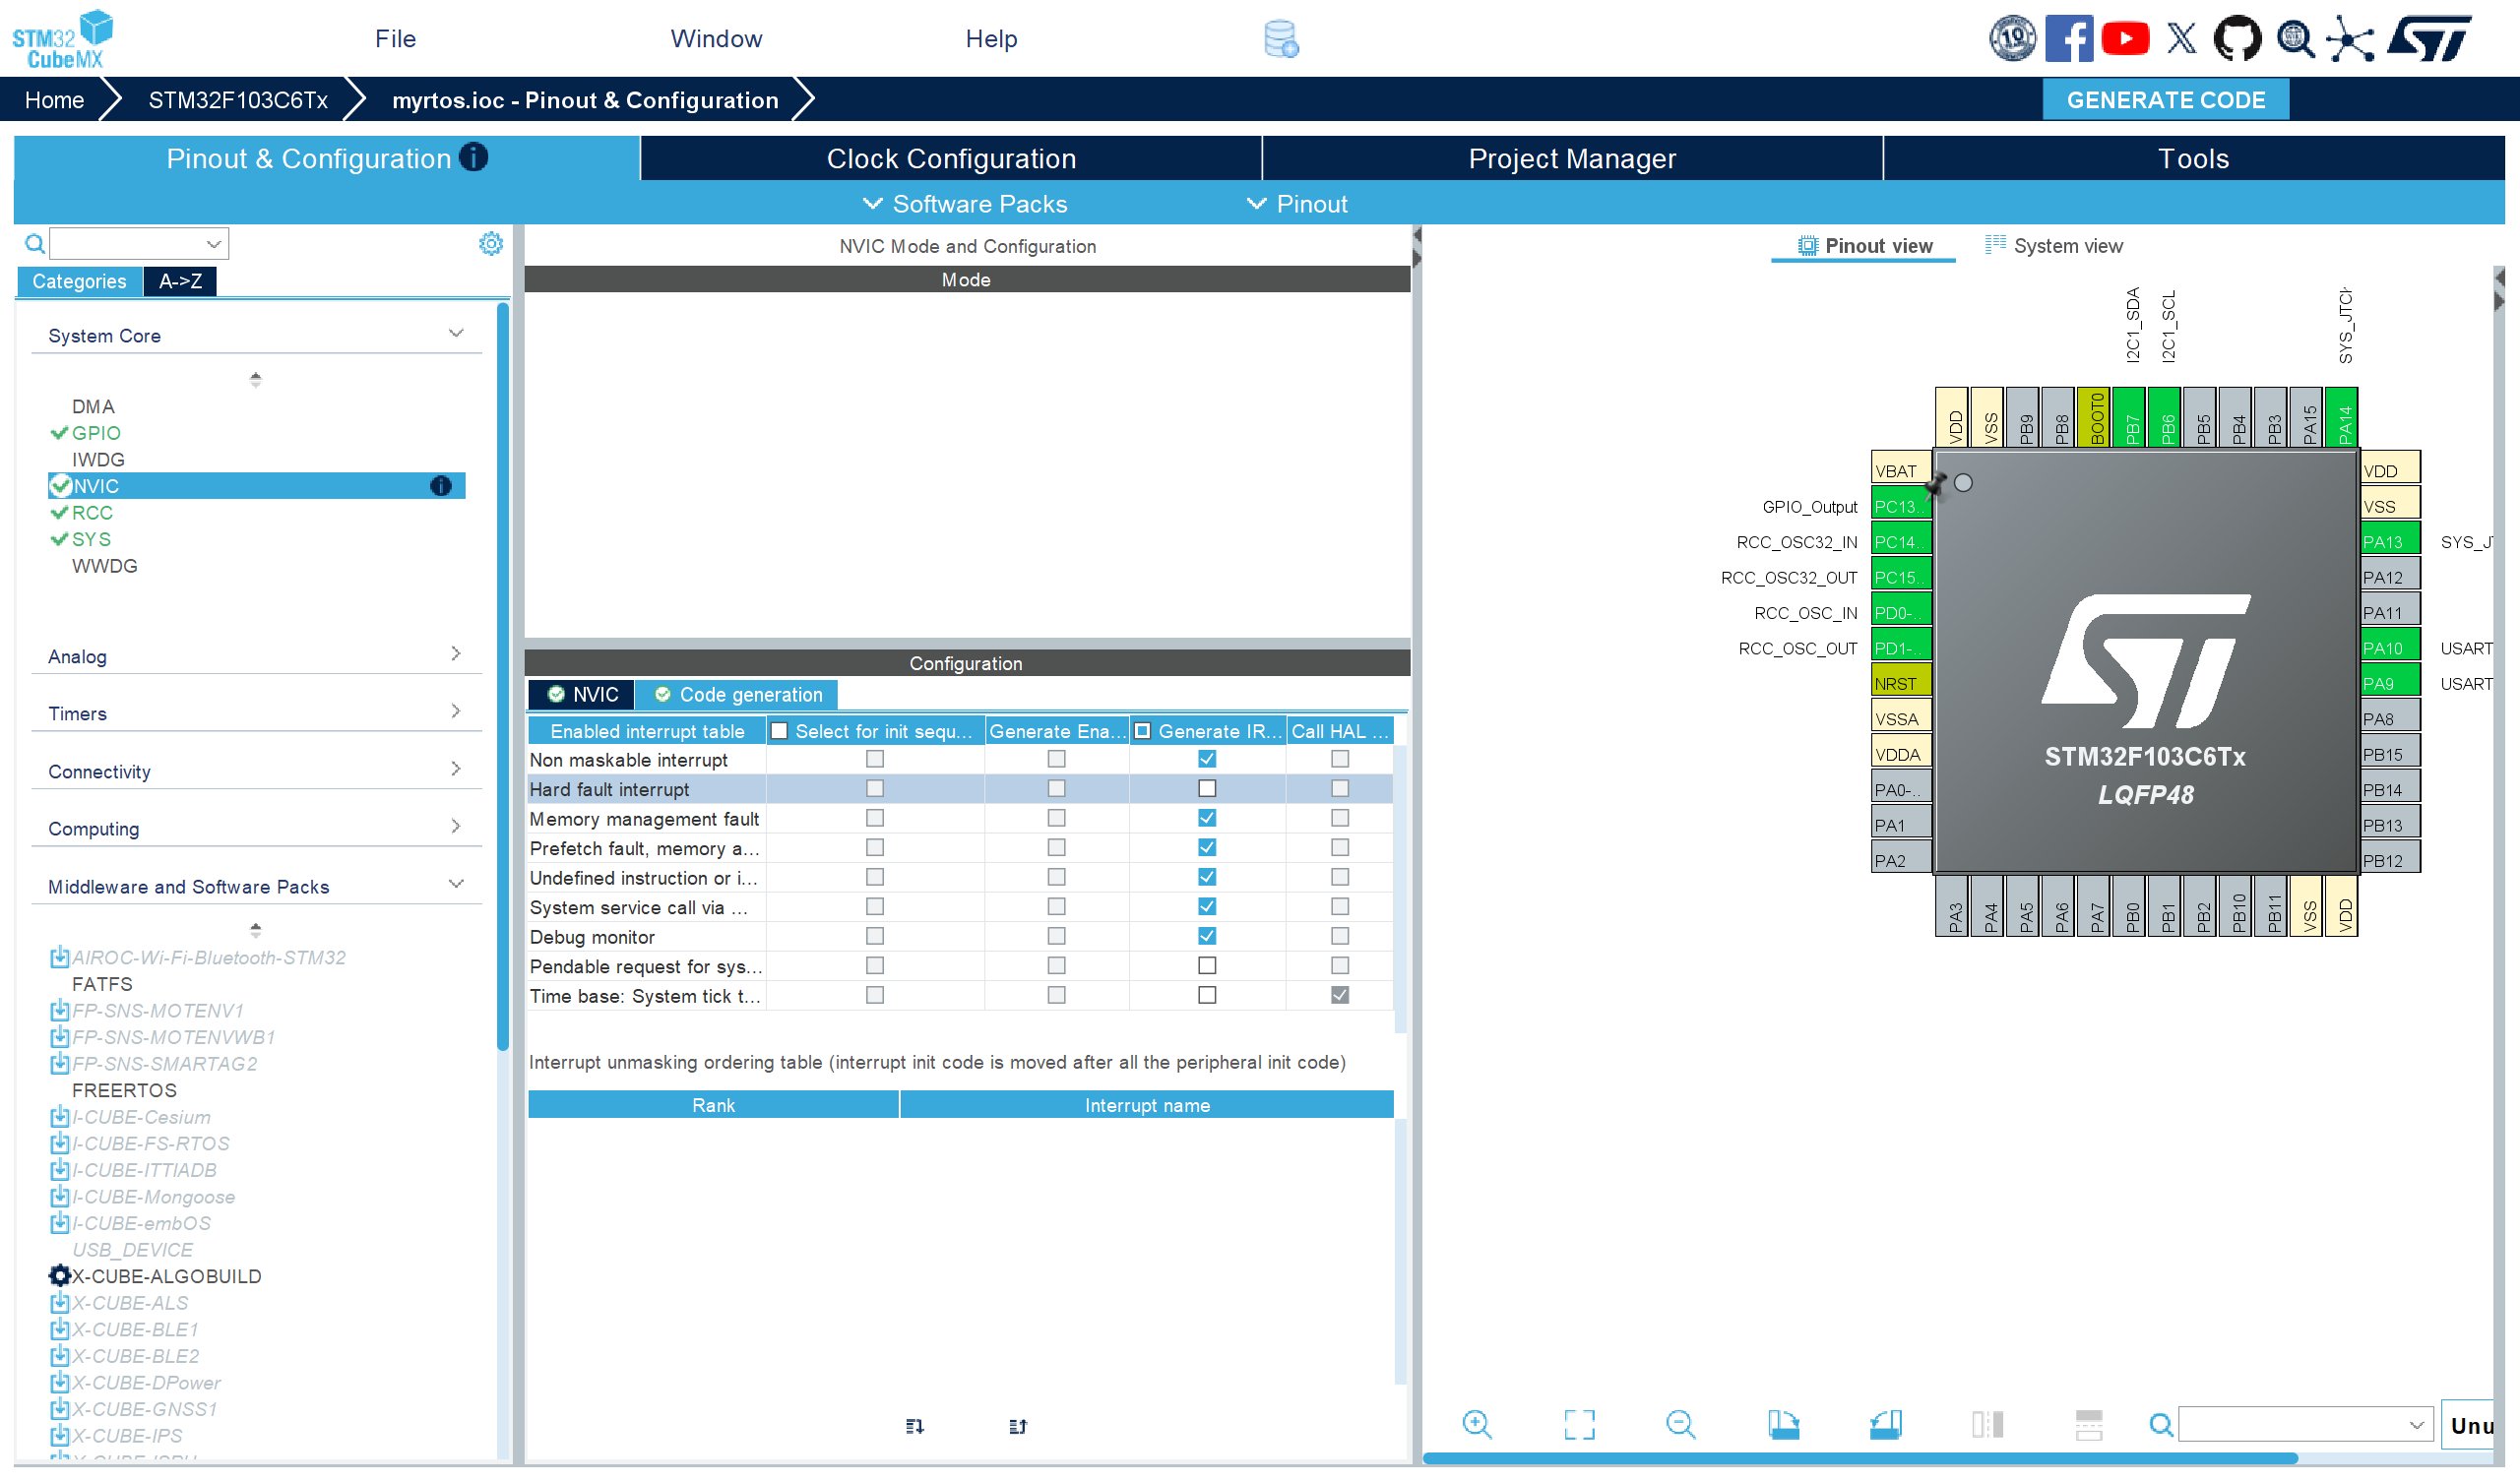Click the NVIC info icon in System Core
Image resolution: width=2520 pixels, height=1482 pixels.
coord(441,486)
